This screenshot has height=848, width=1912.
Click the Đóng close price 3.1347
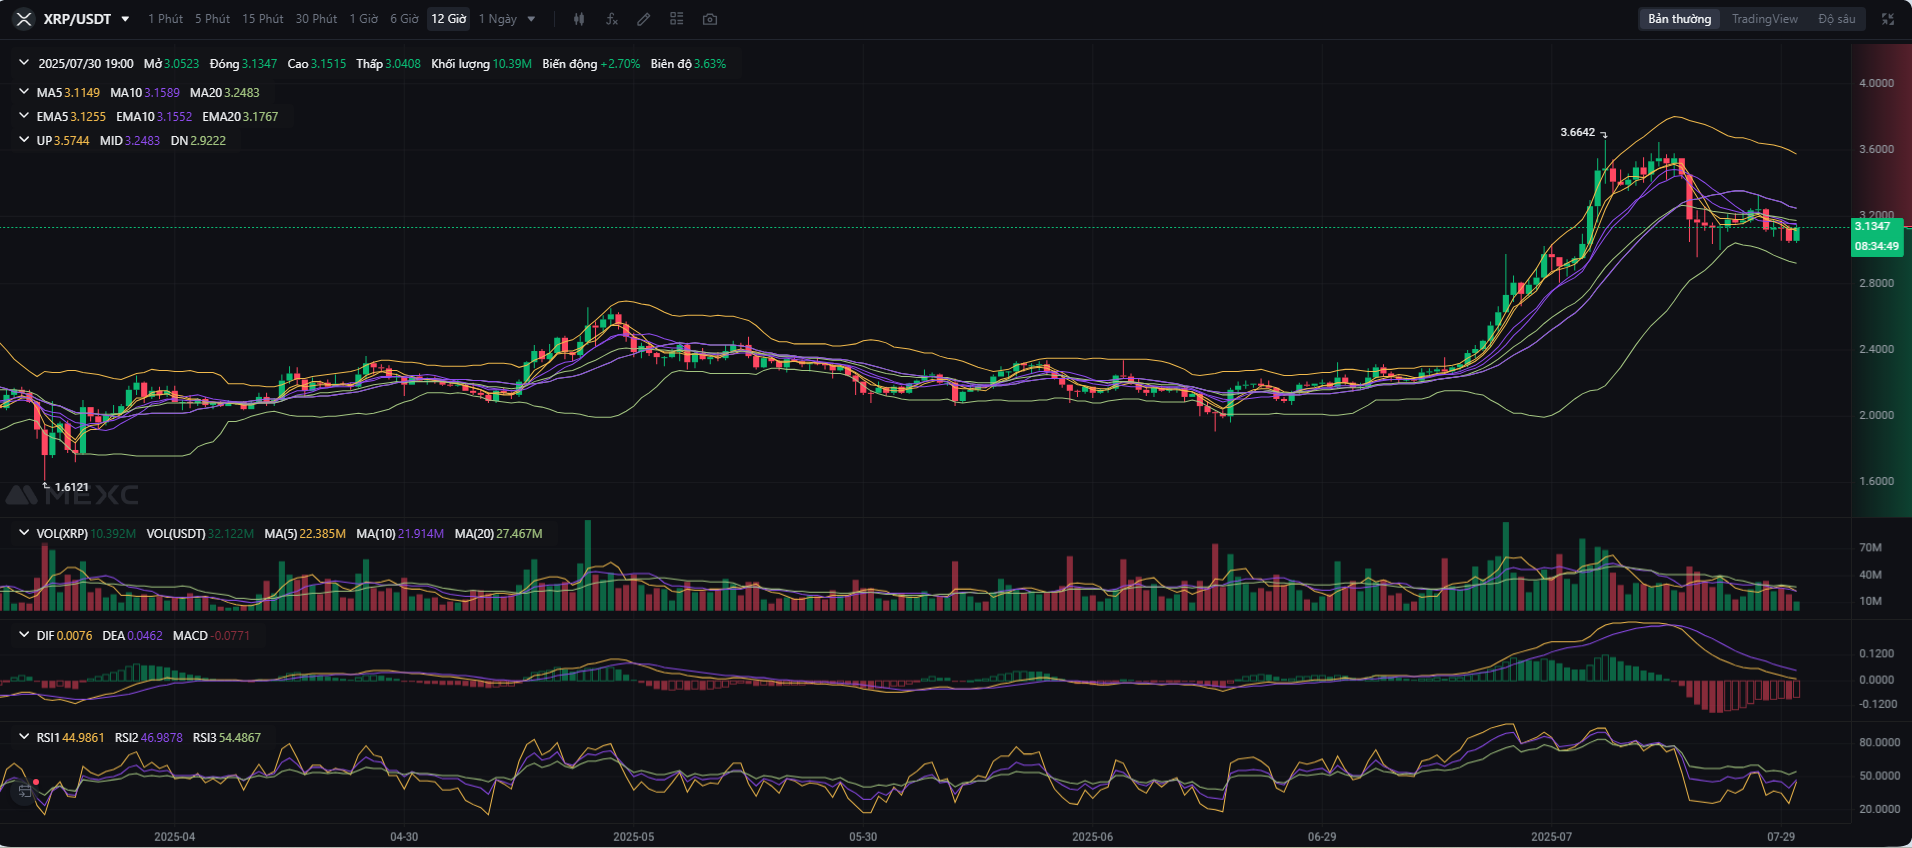(x=260, y=64)
